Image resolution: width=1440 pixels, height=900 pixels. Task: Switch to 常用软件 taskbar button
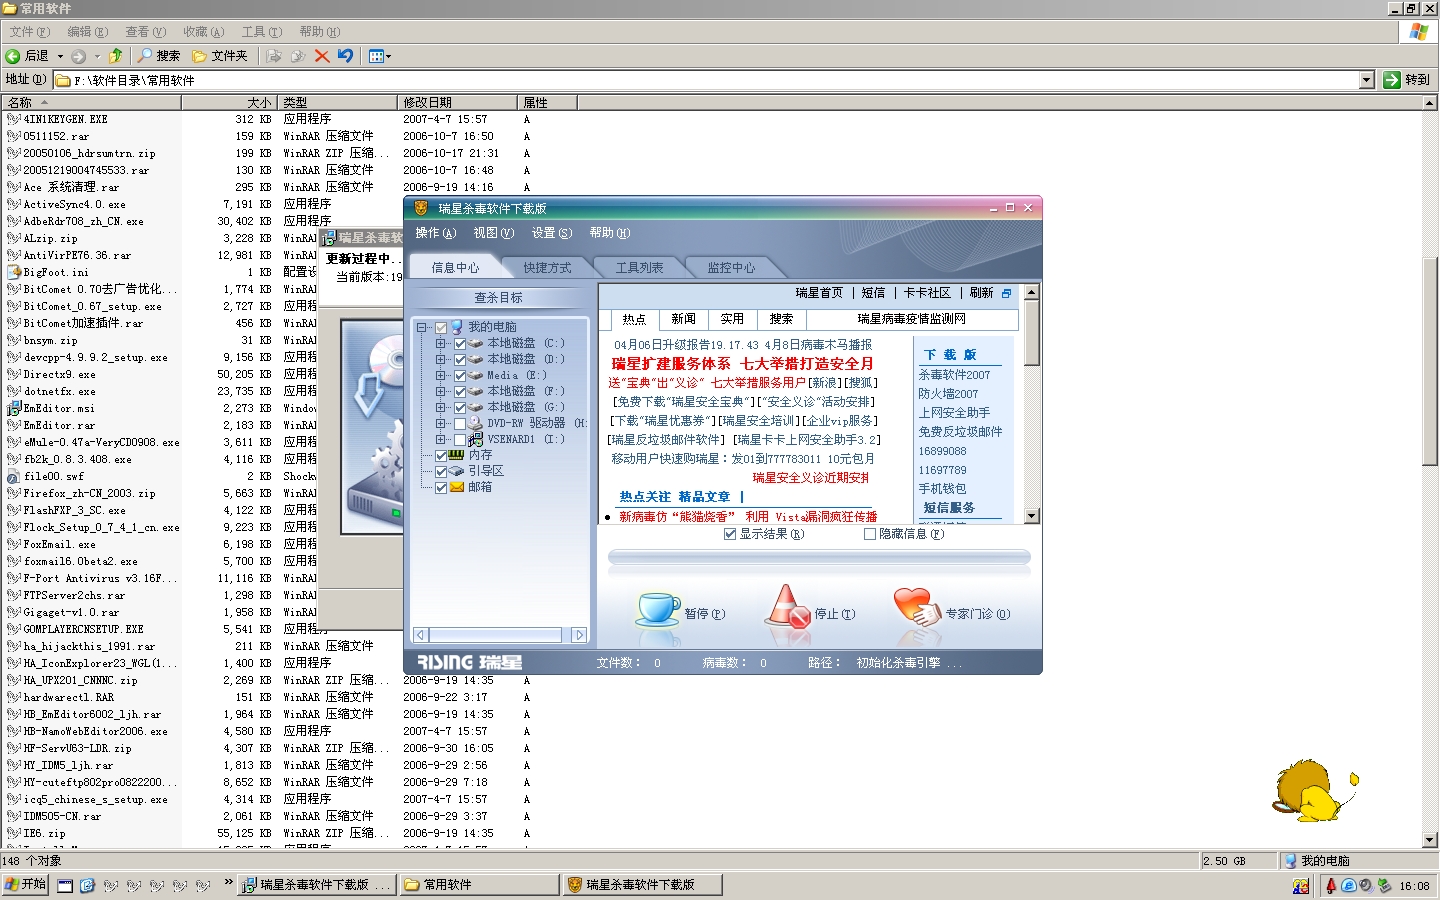pos(480,885)
